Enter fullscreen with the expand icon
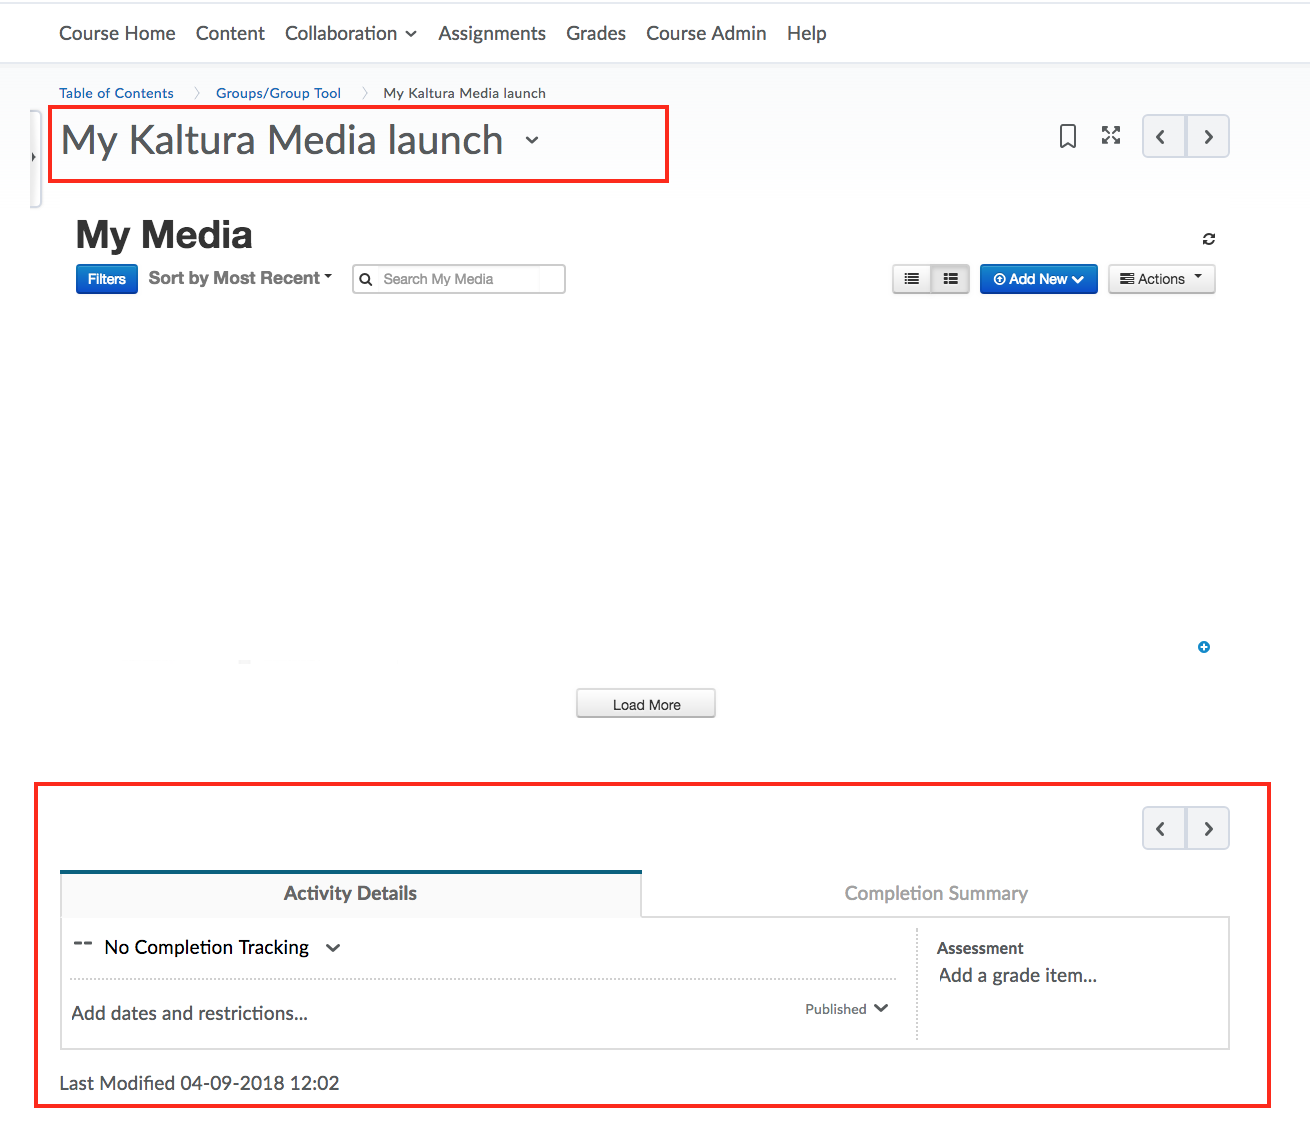 1111,136
